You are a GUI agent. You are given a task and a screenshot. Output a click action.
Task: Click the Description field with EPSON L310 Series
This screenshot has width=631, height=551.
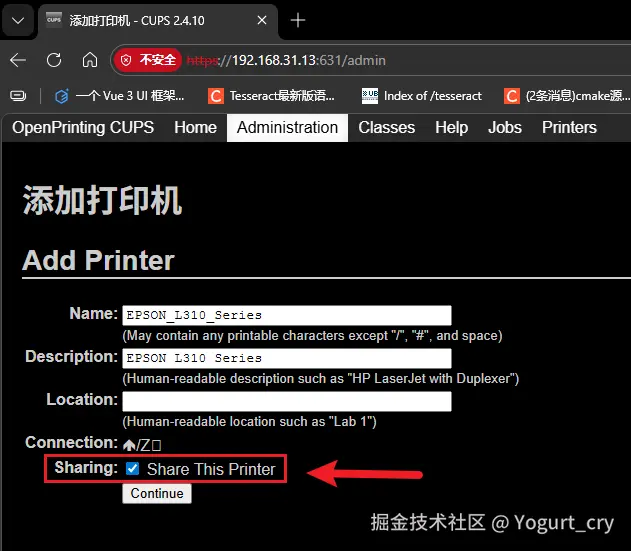287,358
